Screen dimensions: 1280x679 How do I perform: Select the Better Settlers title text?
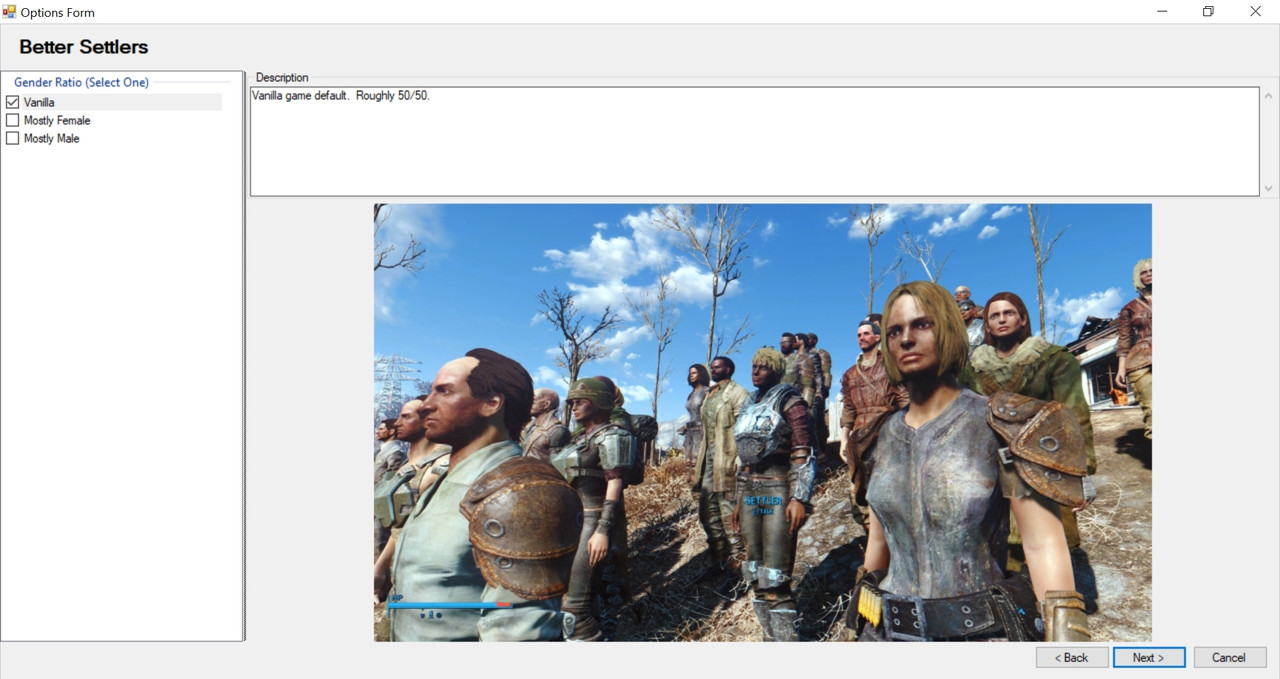(84, 47)
